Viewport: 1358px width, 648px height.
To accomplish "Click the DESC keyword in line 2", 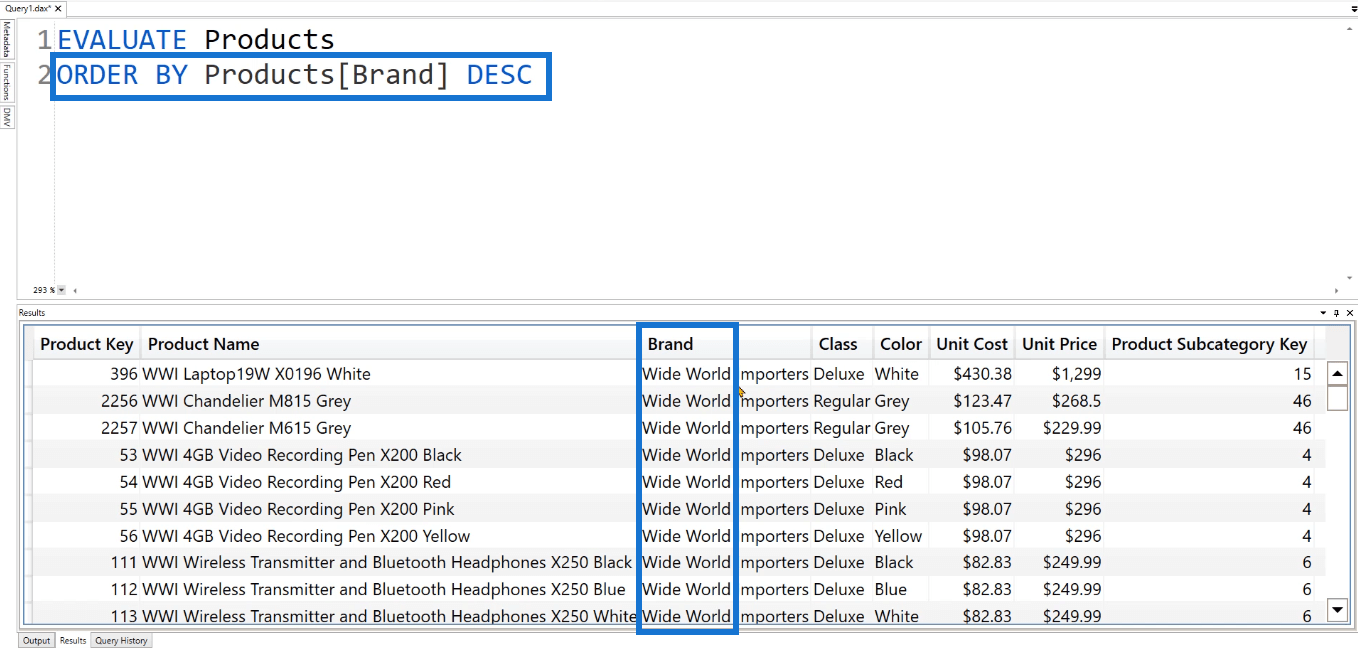I will 499,74.
